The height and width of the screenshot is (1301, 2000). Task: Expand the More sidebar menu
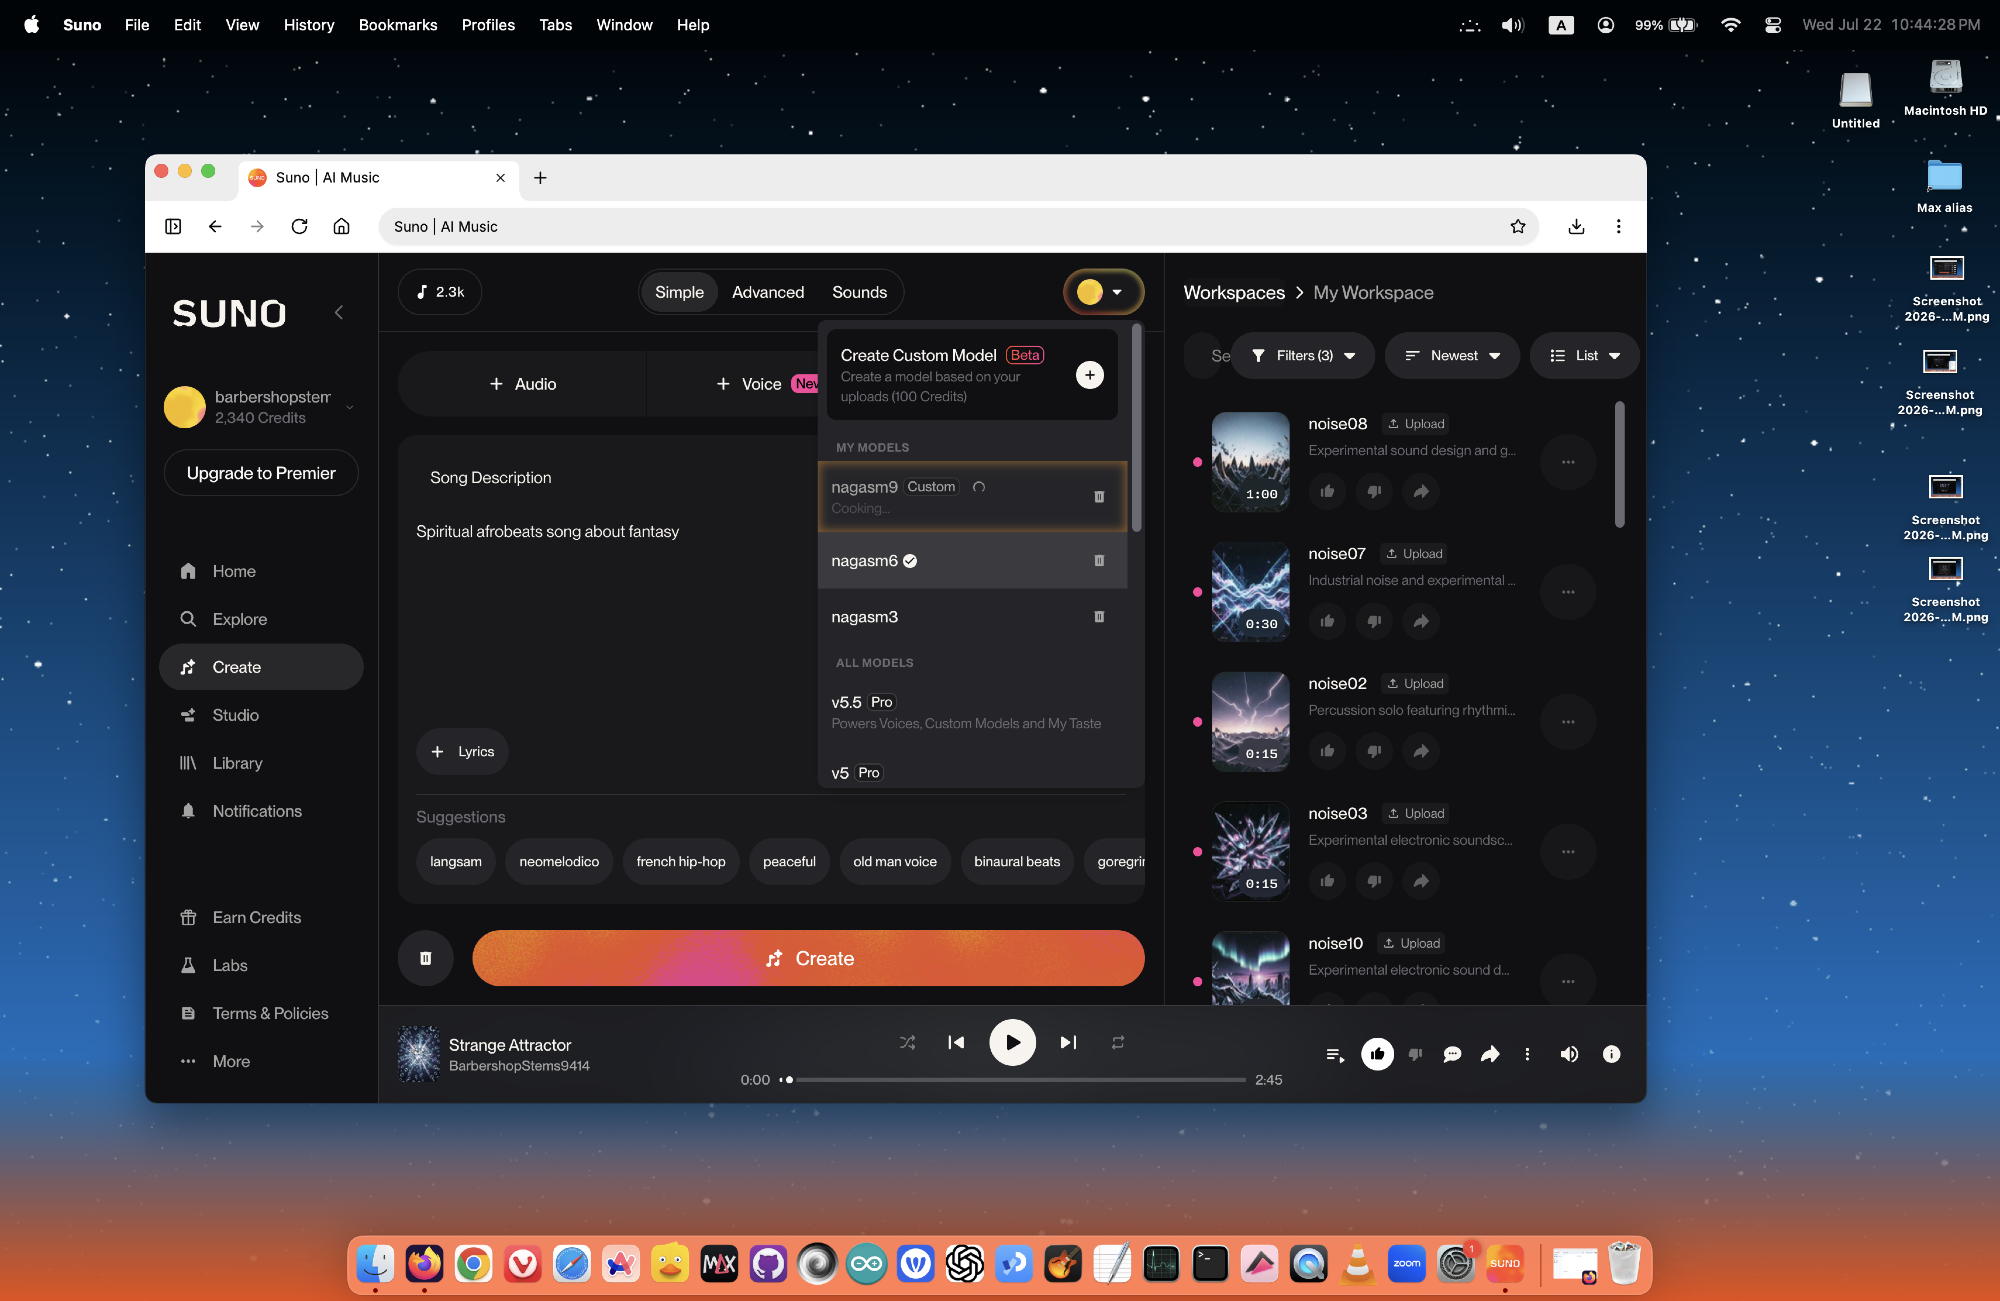click(x=261, y=1061)
